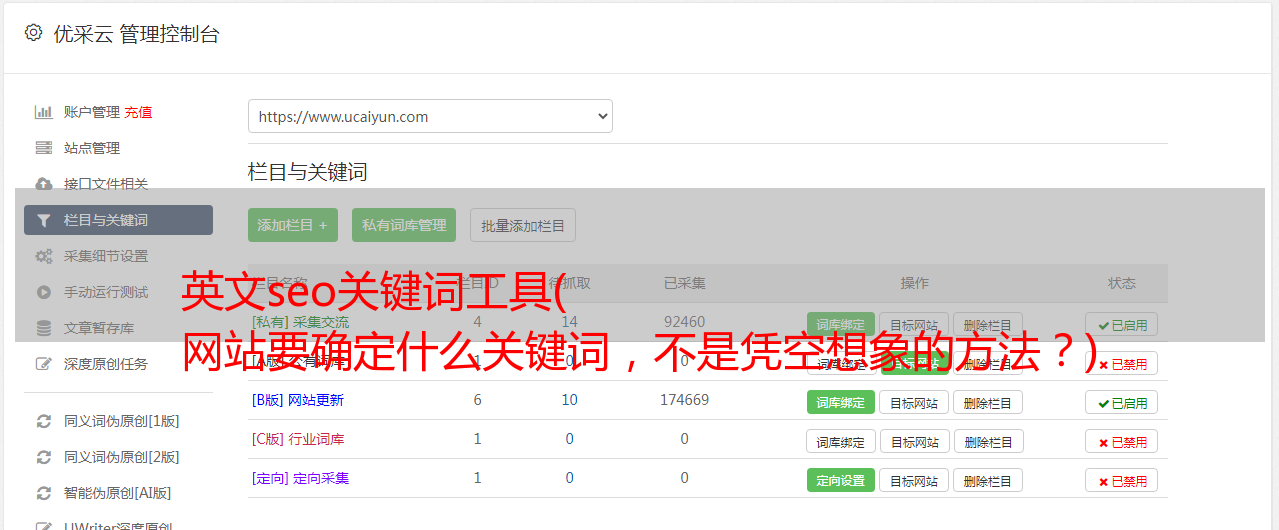Open the [定向] 定向采集 column link
The height and width of the screenshot is (530, 1279).
click(x=301, y=478)
